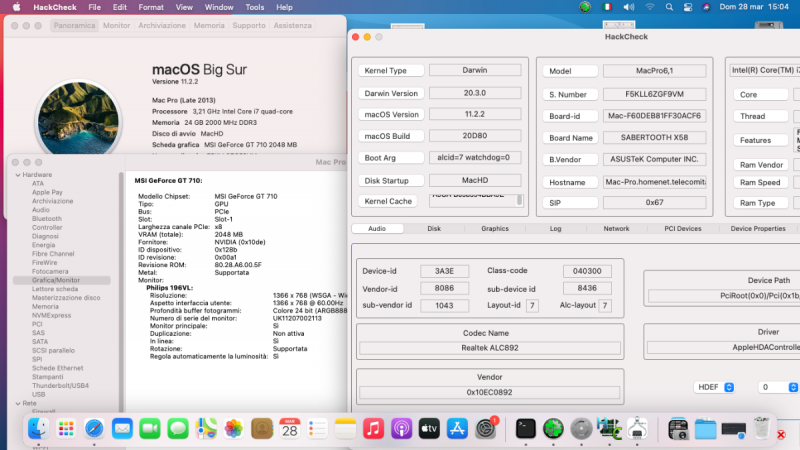Launch Terminal from the dock
The height and width of the screenshot is (450, 800).
pos(525,429)
